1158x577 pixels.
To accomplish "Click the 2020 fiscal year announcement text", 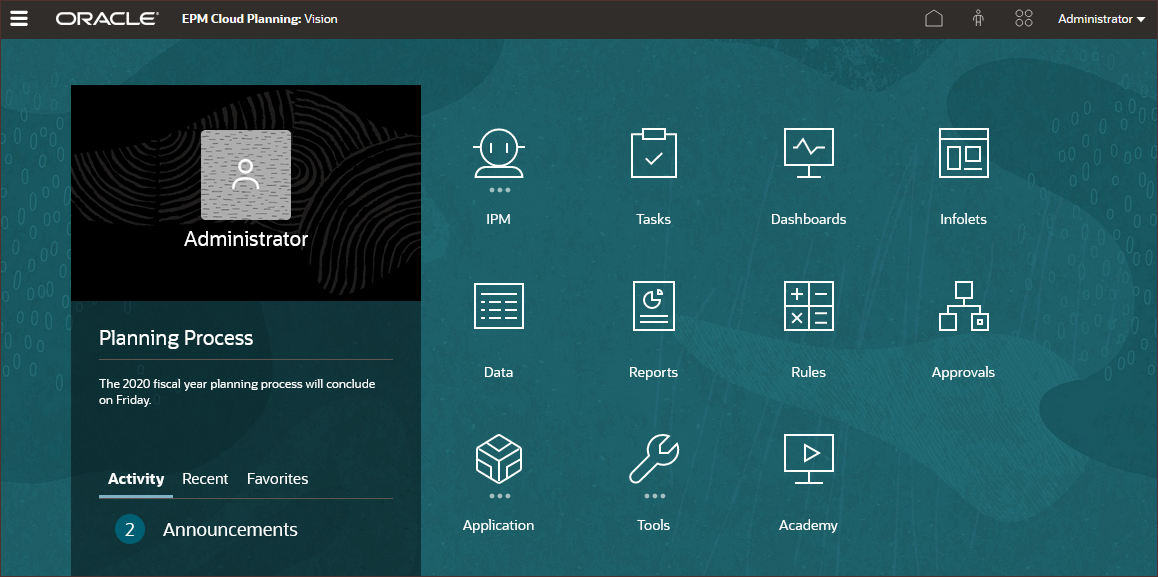I will 237,392.
